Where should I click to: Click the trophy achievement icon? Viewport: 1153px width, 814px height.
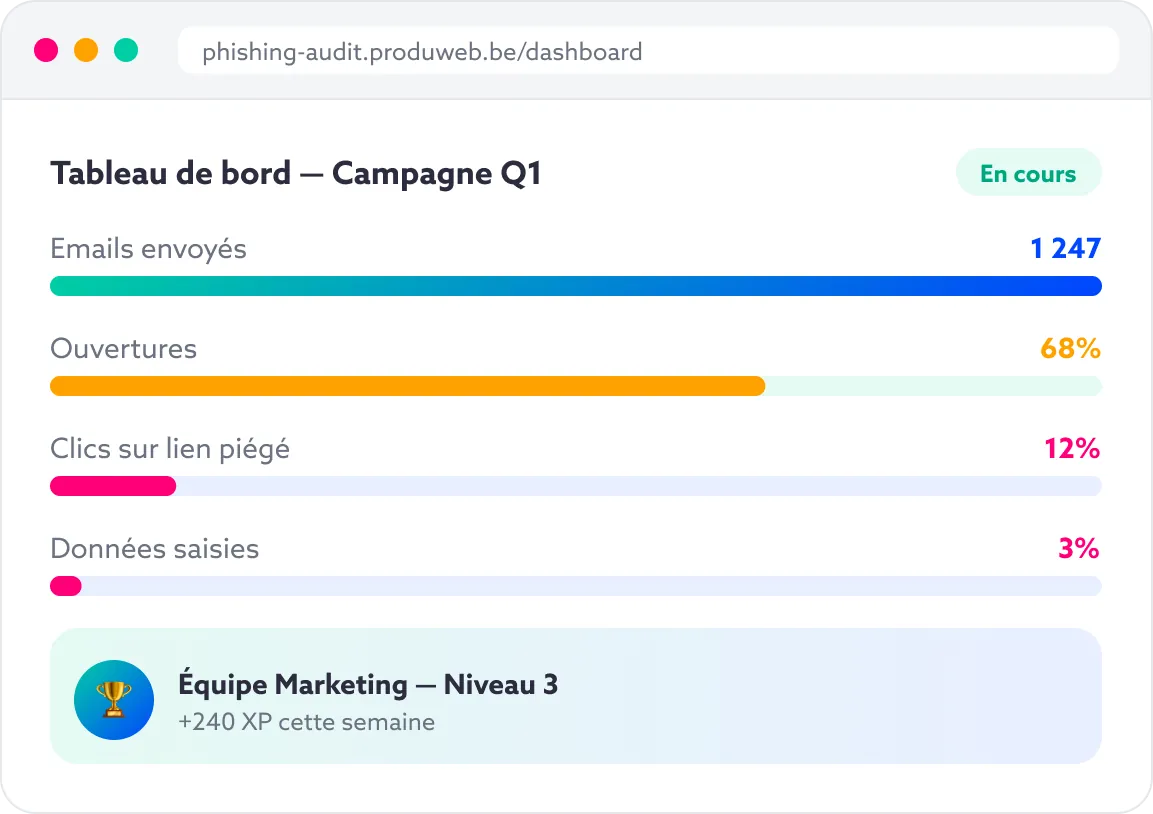click(113, 700)
